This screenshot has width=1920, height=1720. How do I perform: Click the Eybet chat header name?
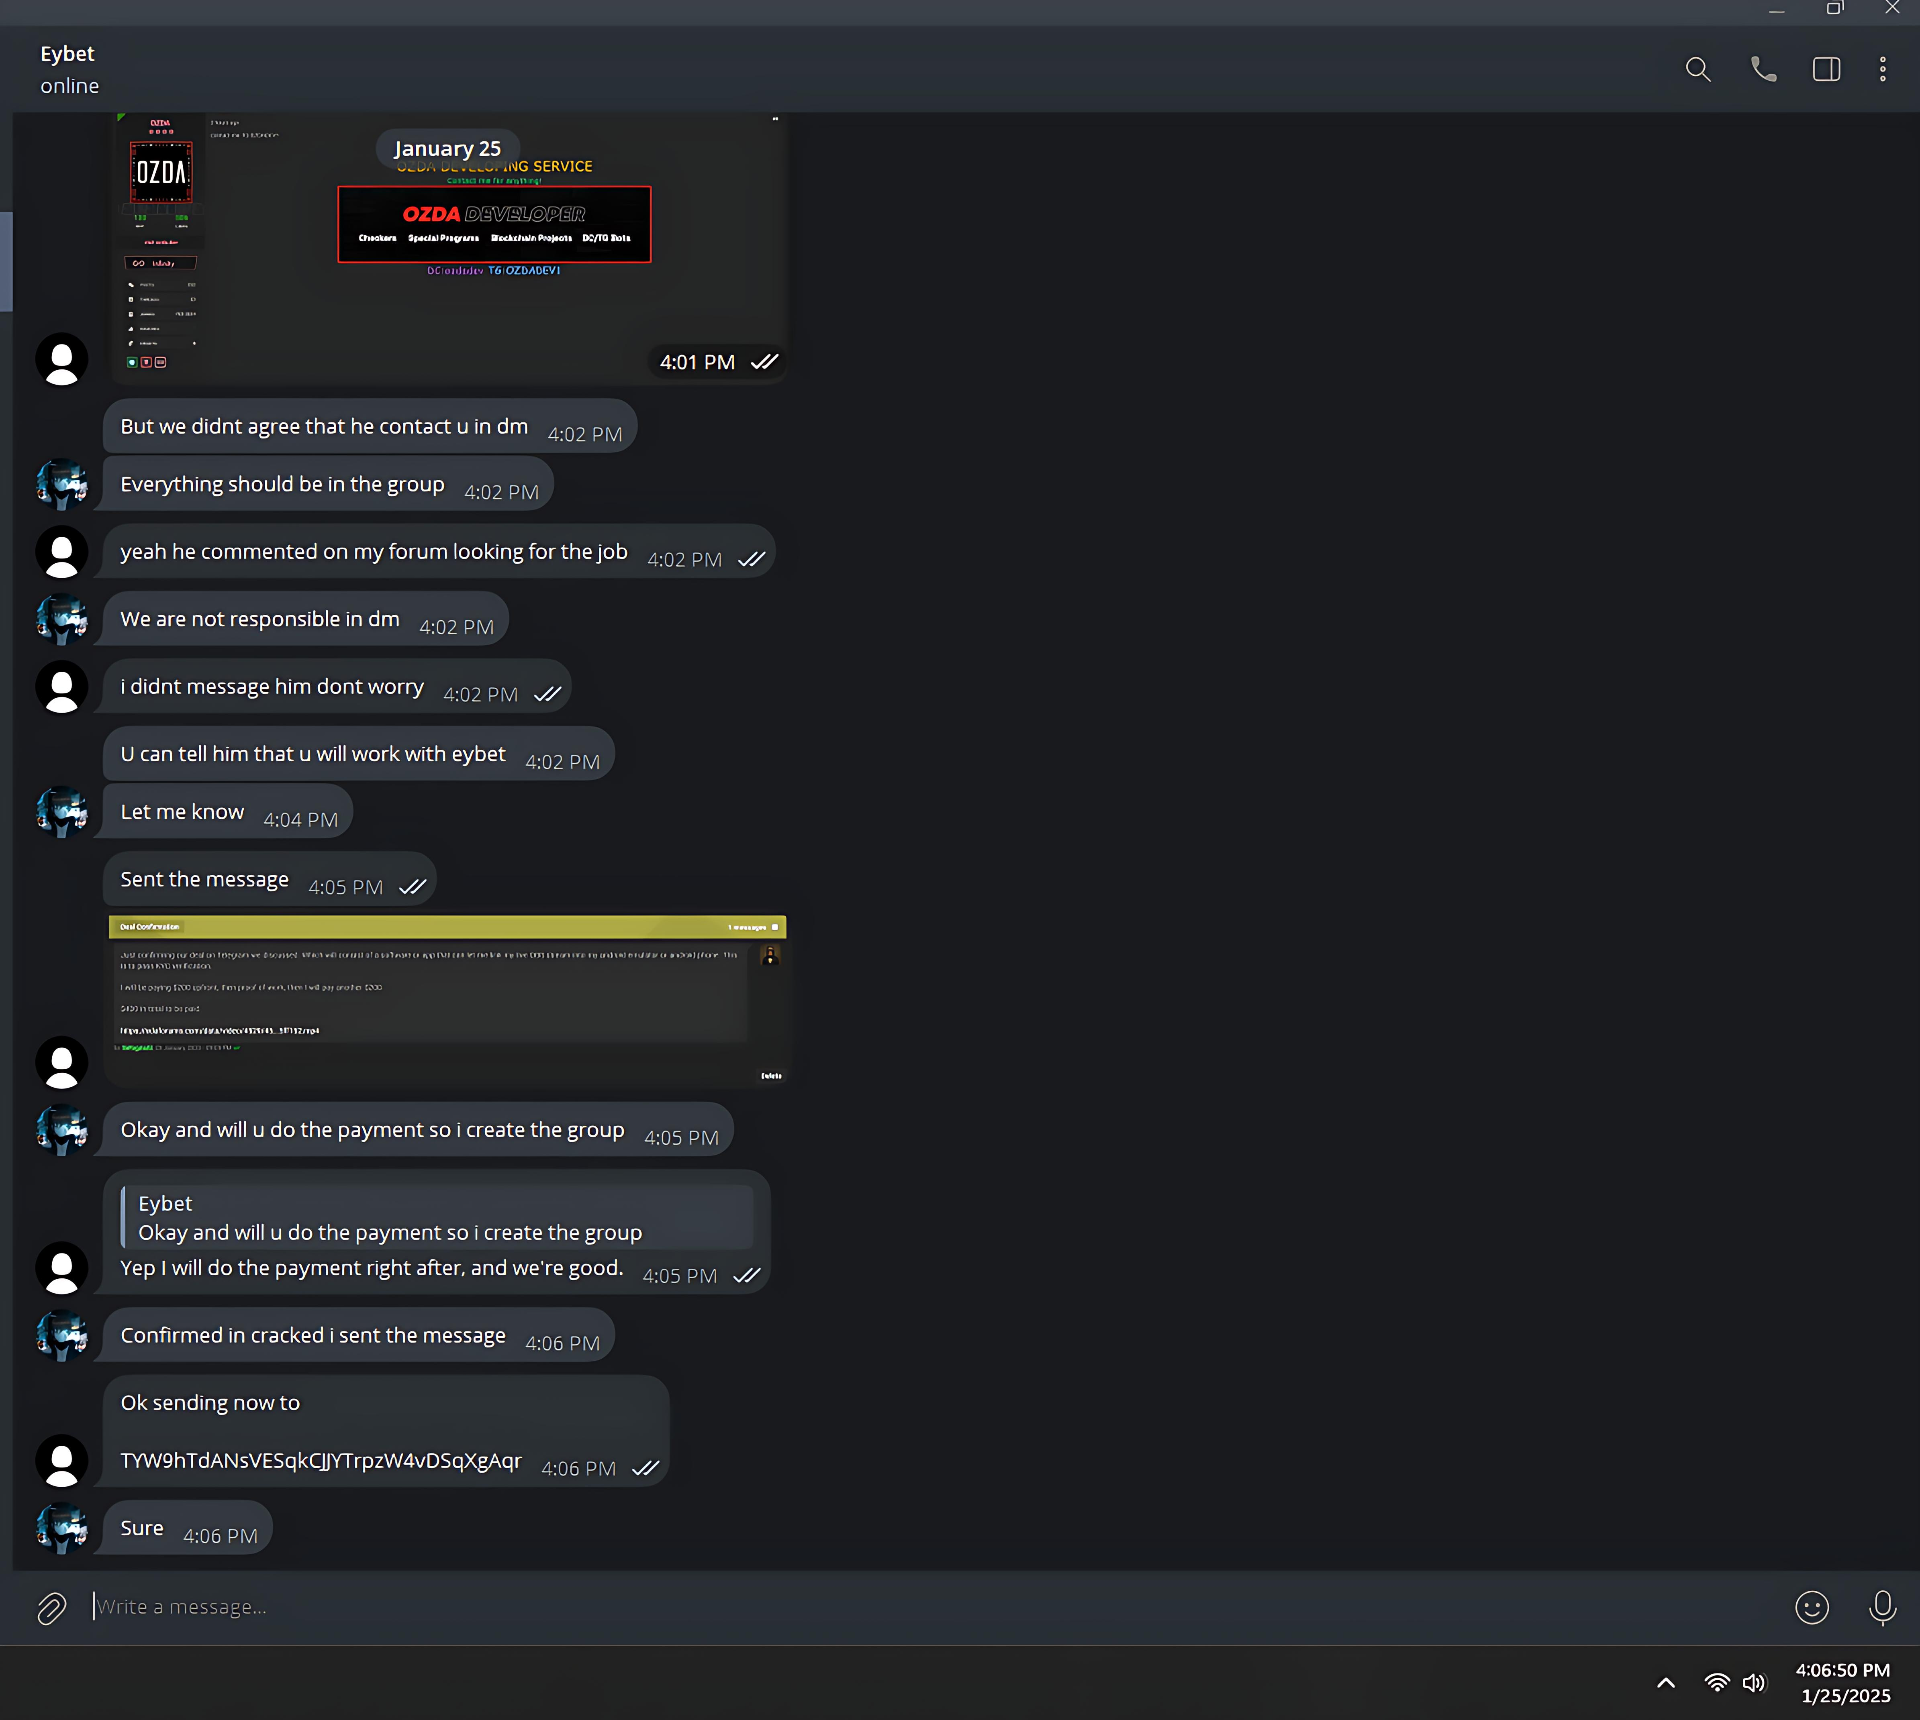[x=67, y=54]
